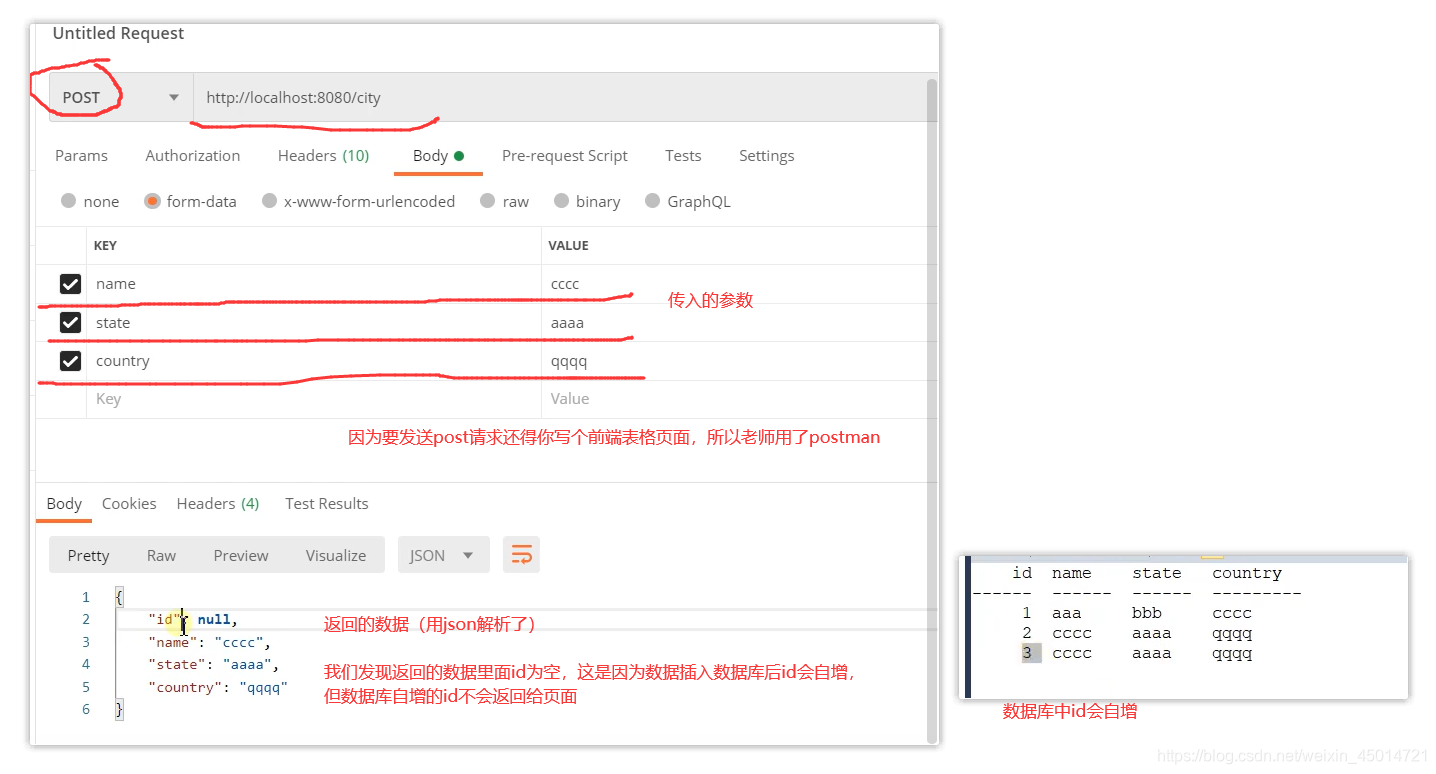The height and width of the screenshot is (774, 1436).
Task: Click the "name": "cccc" response line
Action: click(x=210, y=642)
